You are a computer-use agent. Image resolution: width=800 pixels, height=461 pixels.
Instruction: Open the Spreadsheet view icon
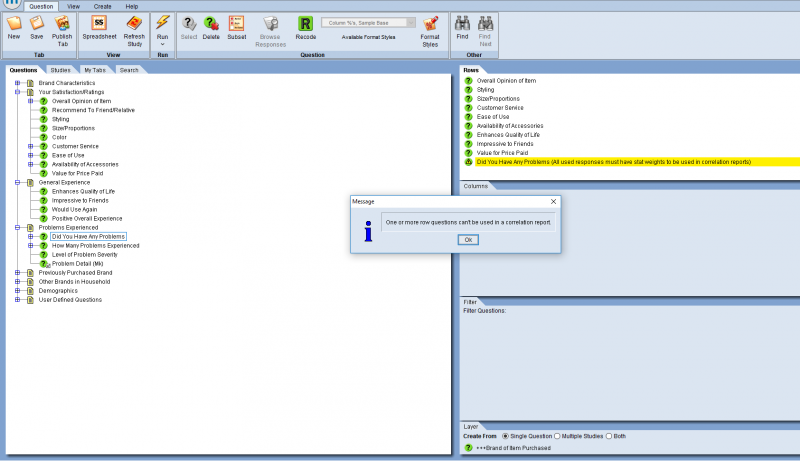click(99, 23)
